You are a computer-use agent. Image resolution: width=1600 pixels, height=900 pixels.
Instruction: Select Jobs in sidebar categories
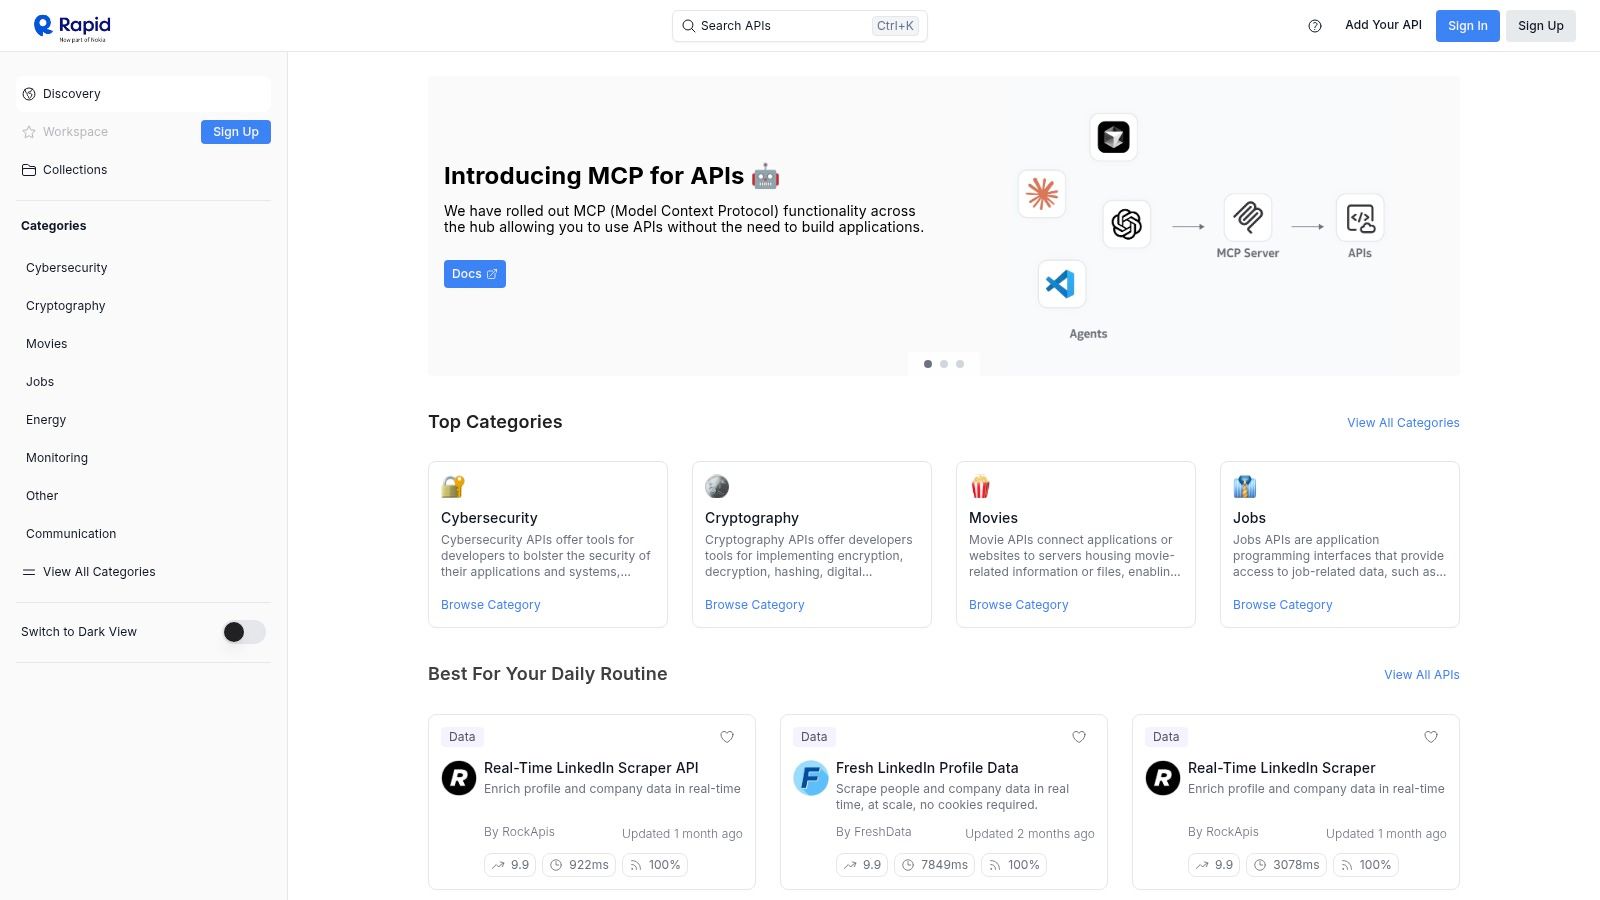[x=40, y=382]
